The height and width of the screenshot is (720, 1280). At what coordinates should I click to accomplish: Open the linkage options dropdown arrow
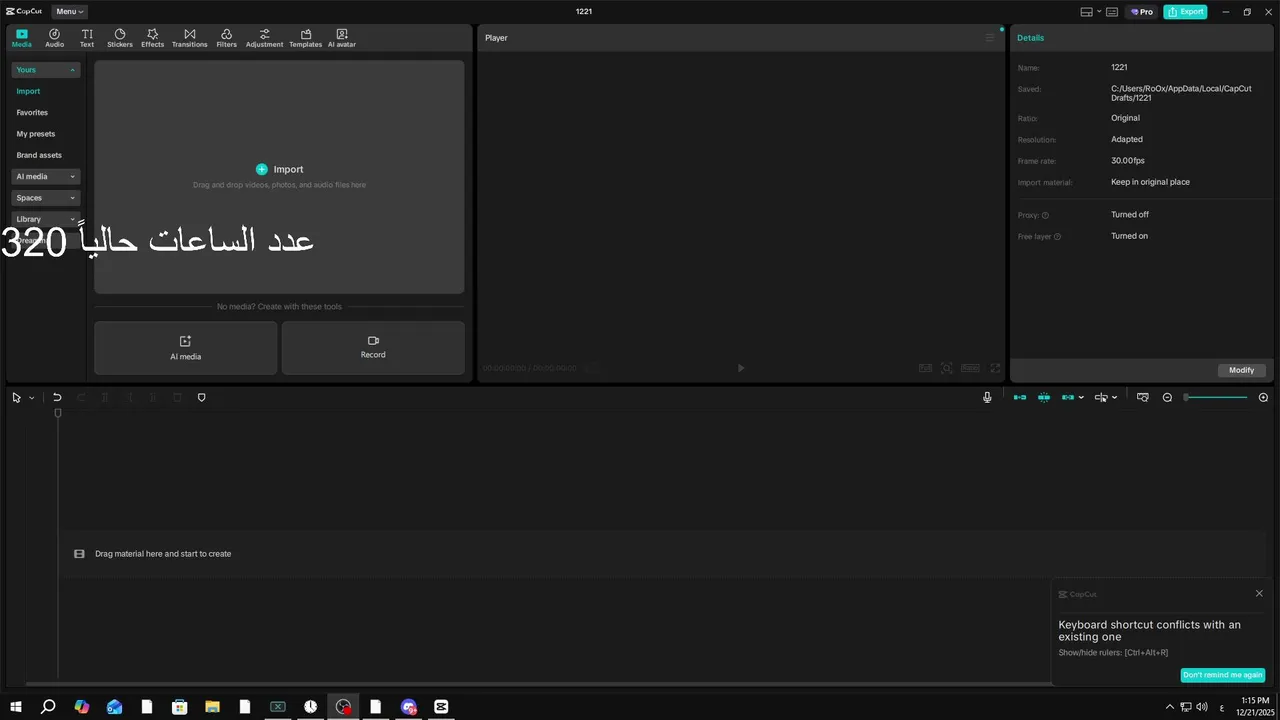[1081, 398]
